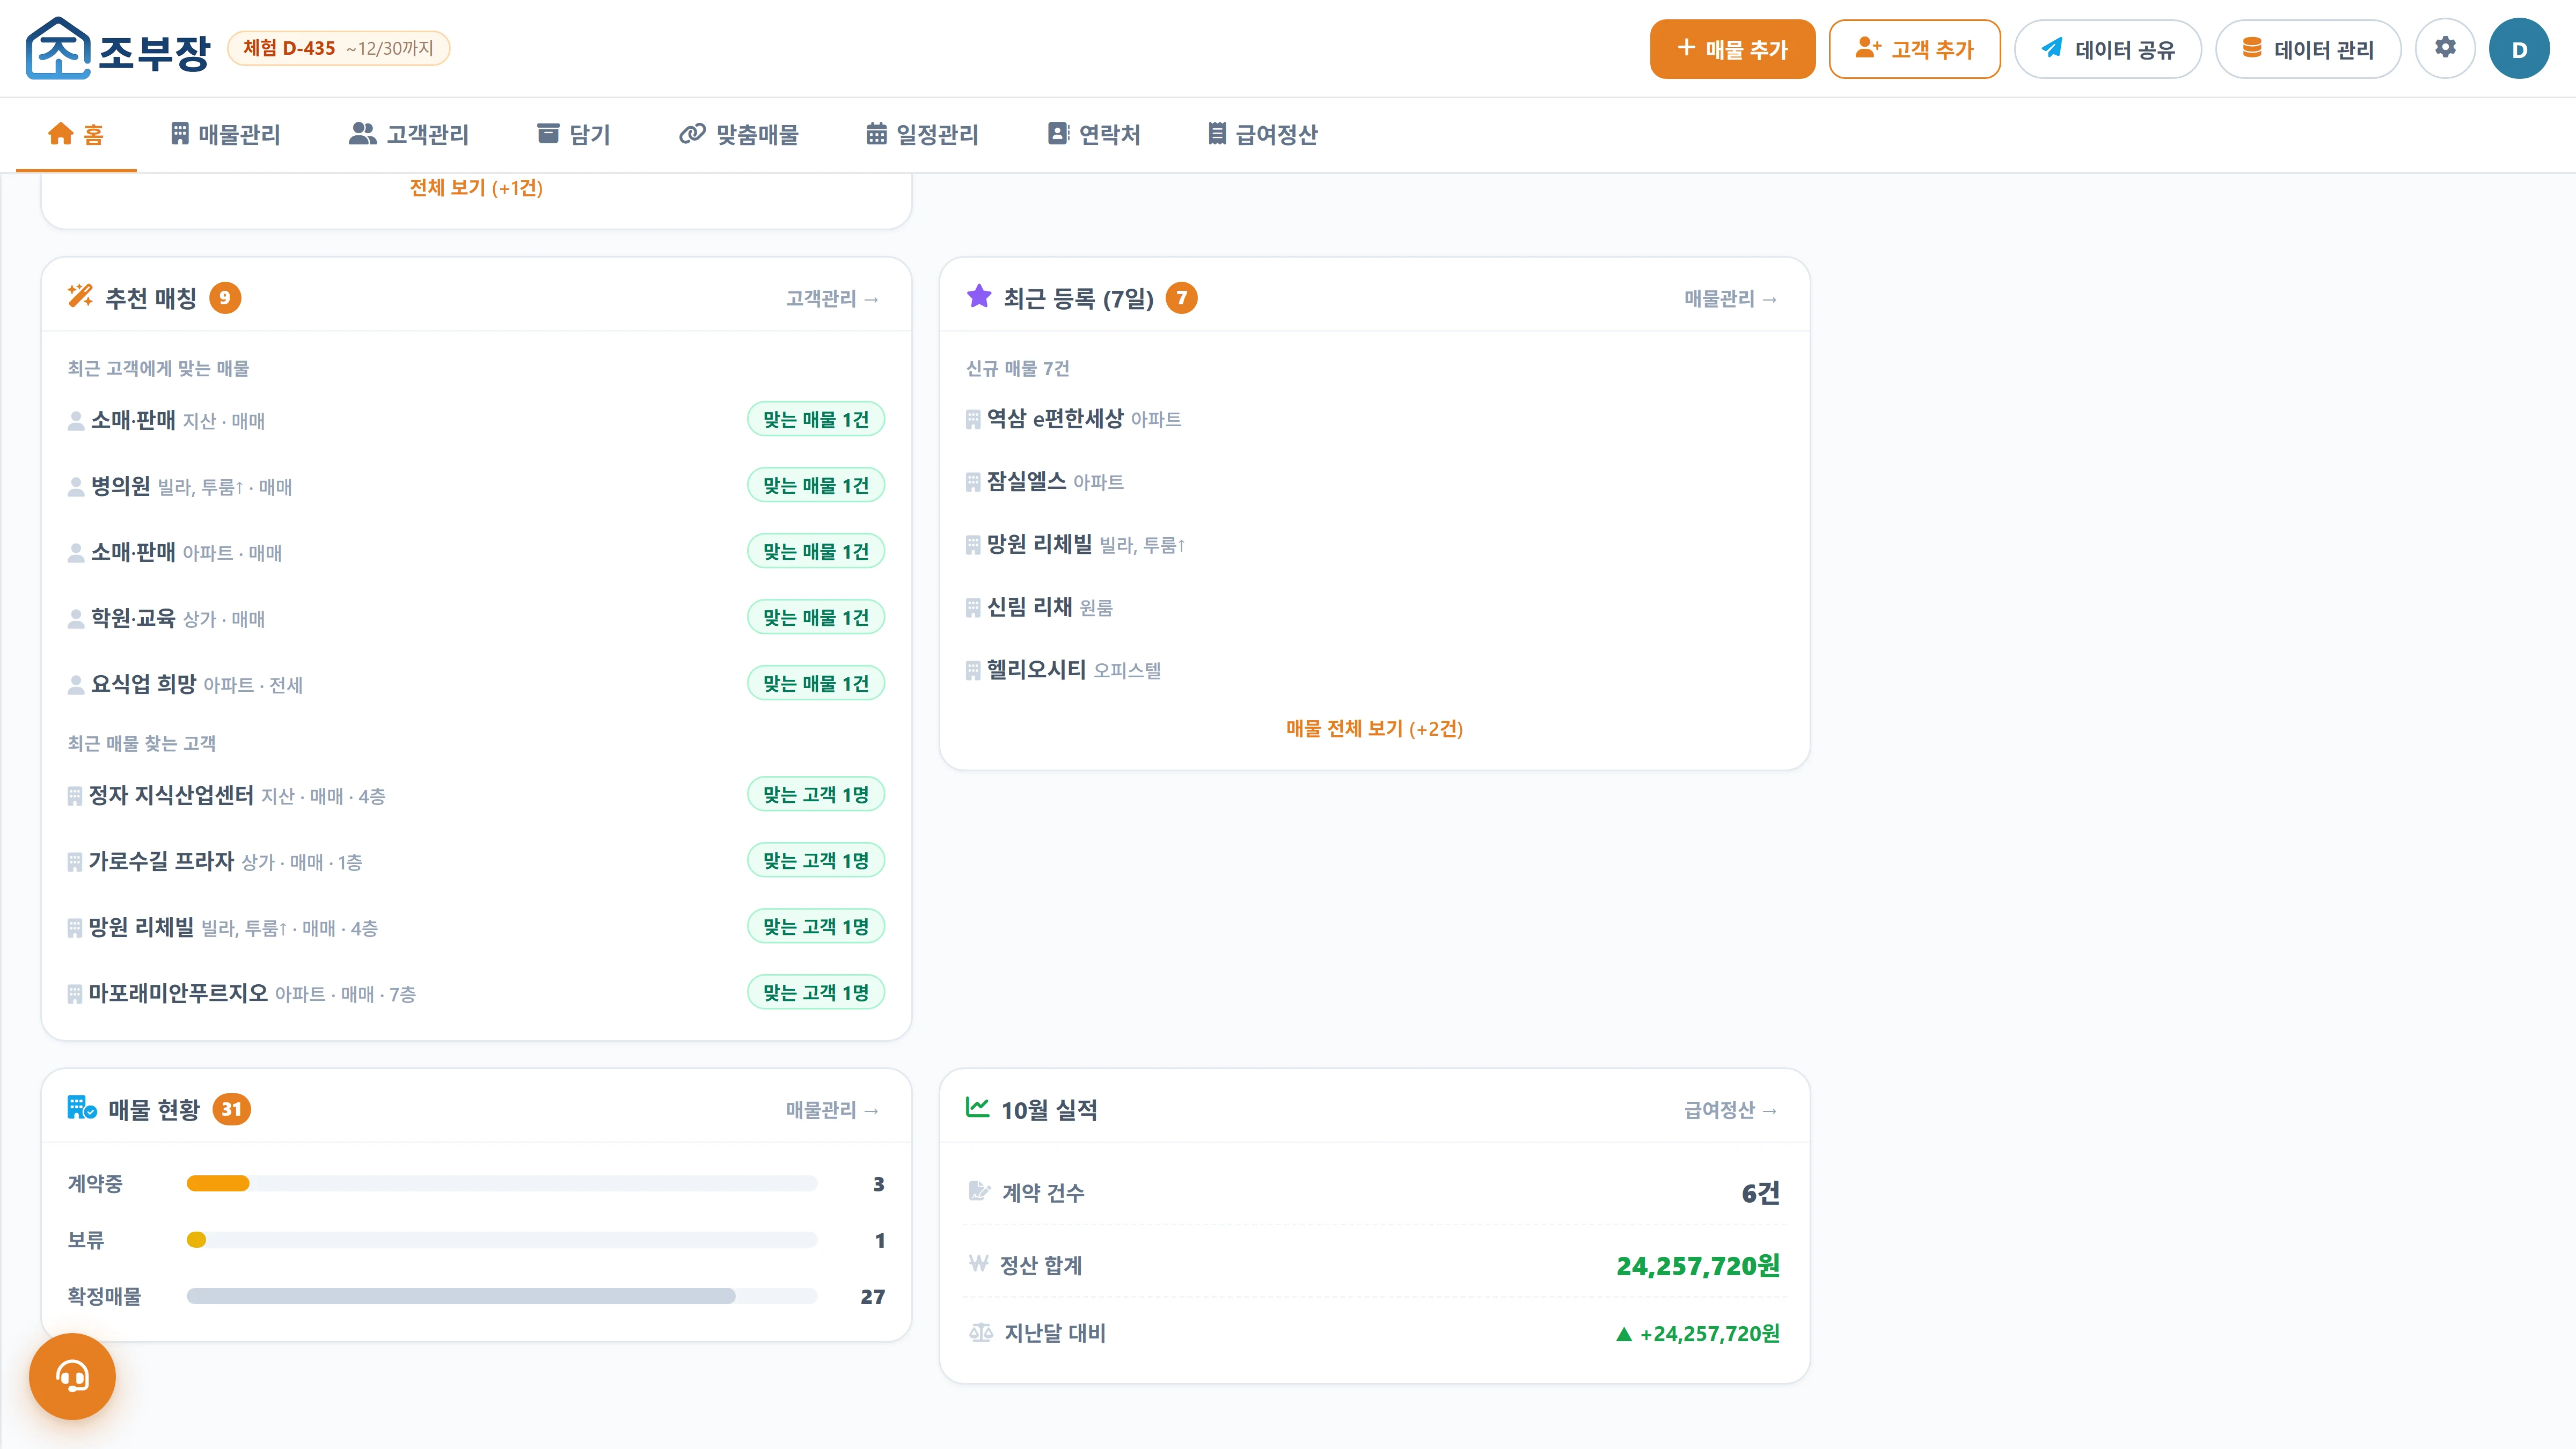Image resolution: width=2576 pixels, height=1449 pixels.
Task: Follow 매물관리 → link in 매물 현황
Action: coord(832,1109)
